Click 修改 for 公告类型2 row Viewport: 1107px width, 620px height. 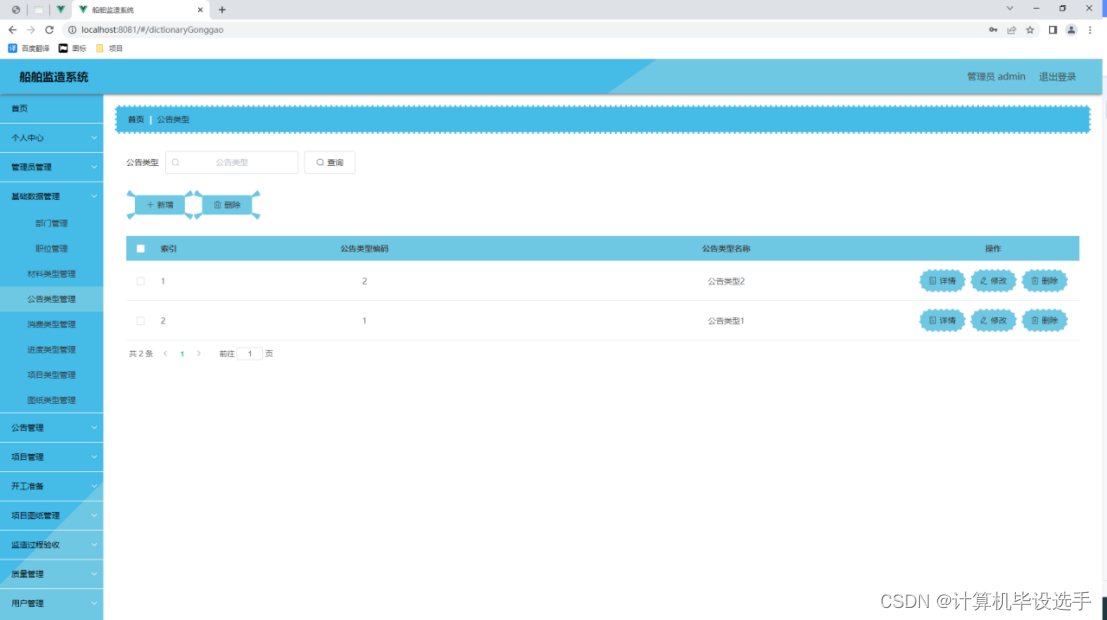pyautogui.click(x=993, y=281)
